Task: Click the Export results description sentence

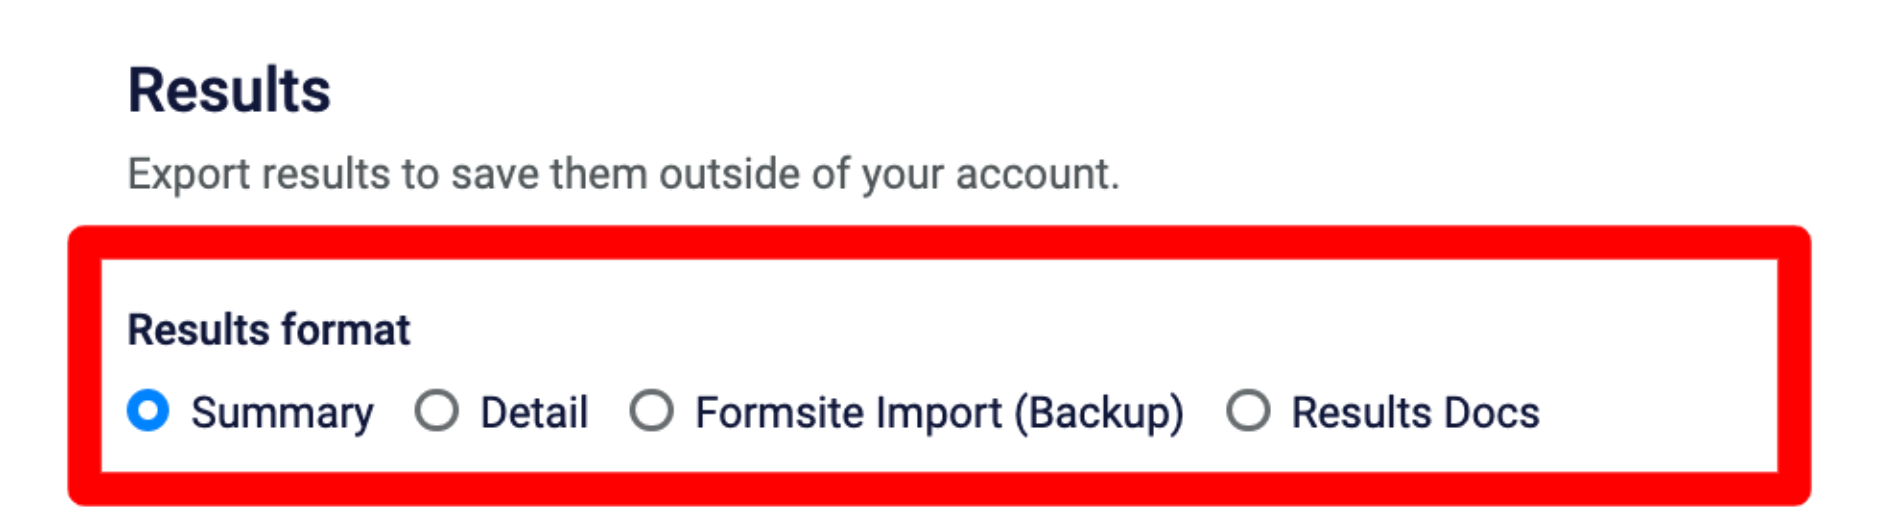Action: coord(623,174)
